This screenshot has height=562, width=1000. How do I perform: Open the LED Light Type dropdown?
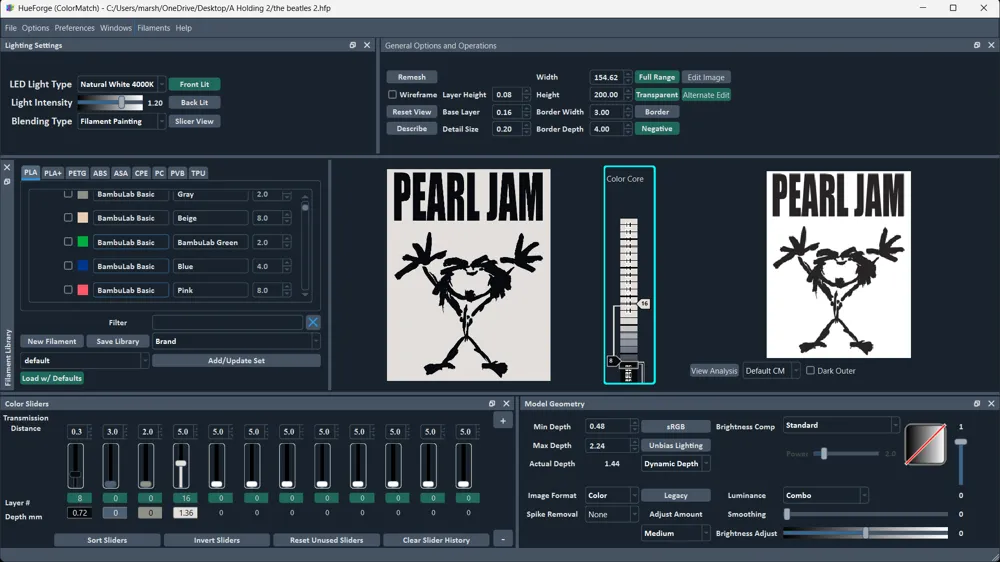[121, 84]
